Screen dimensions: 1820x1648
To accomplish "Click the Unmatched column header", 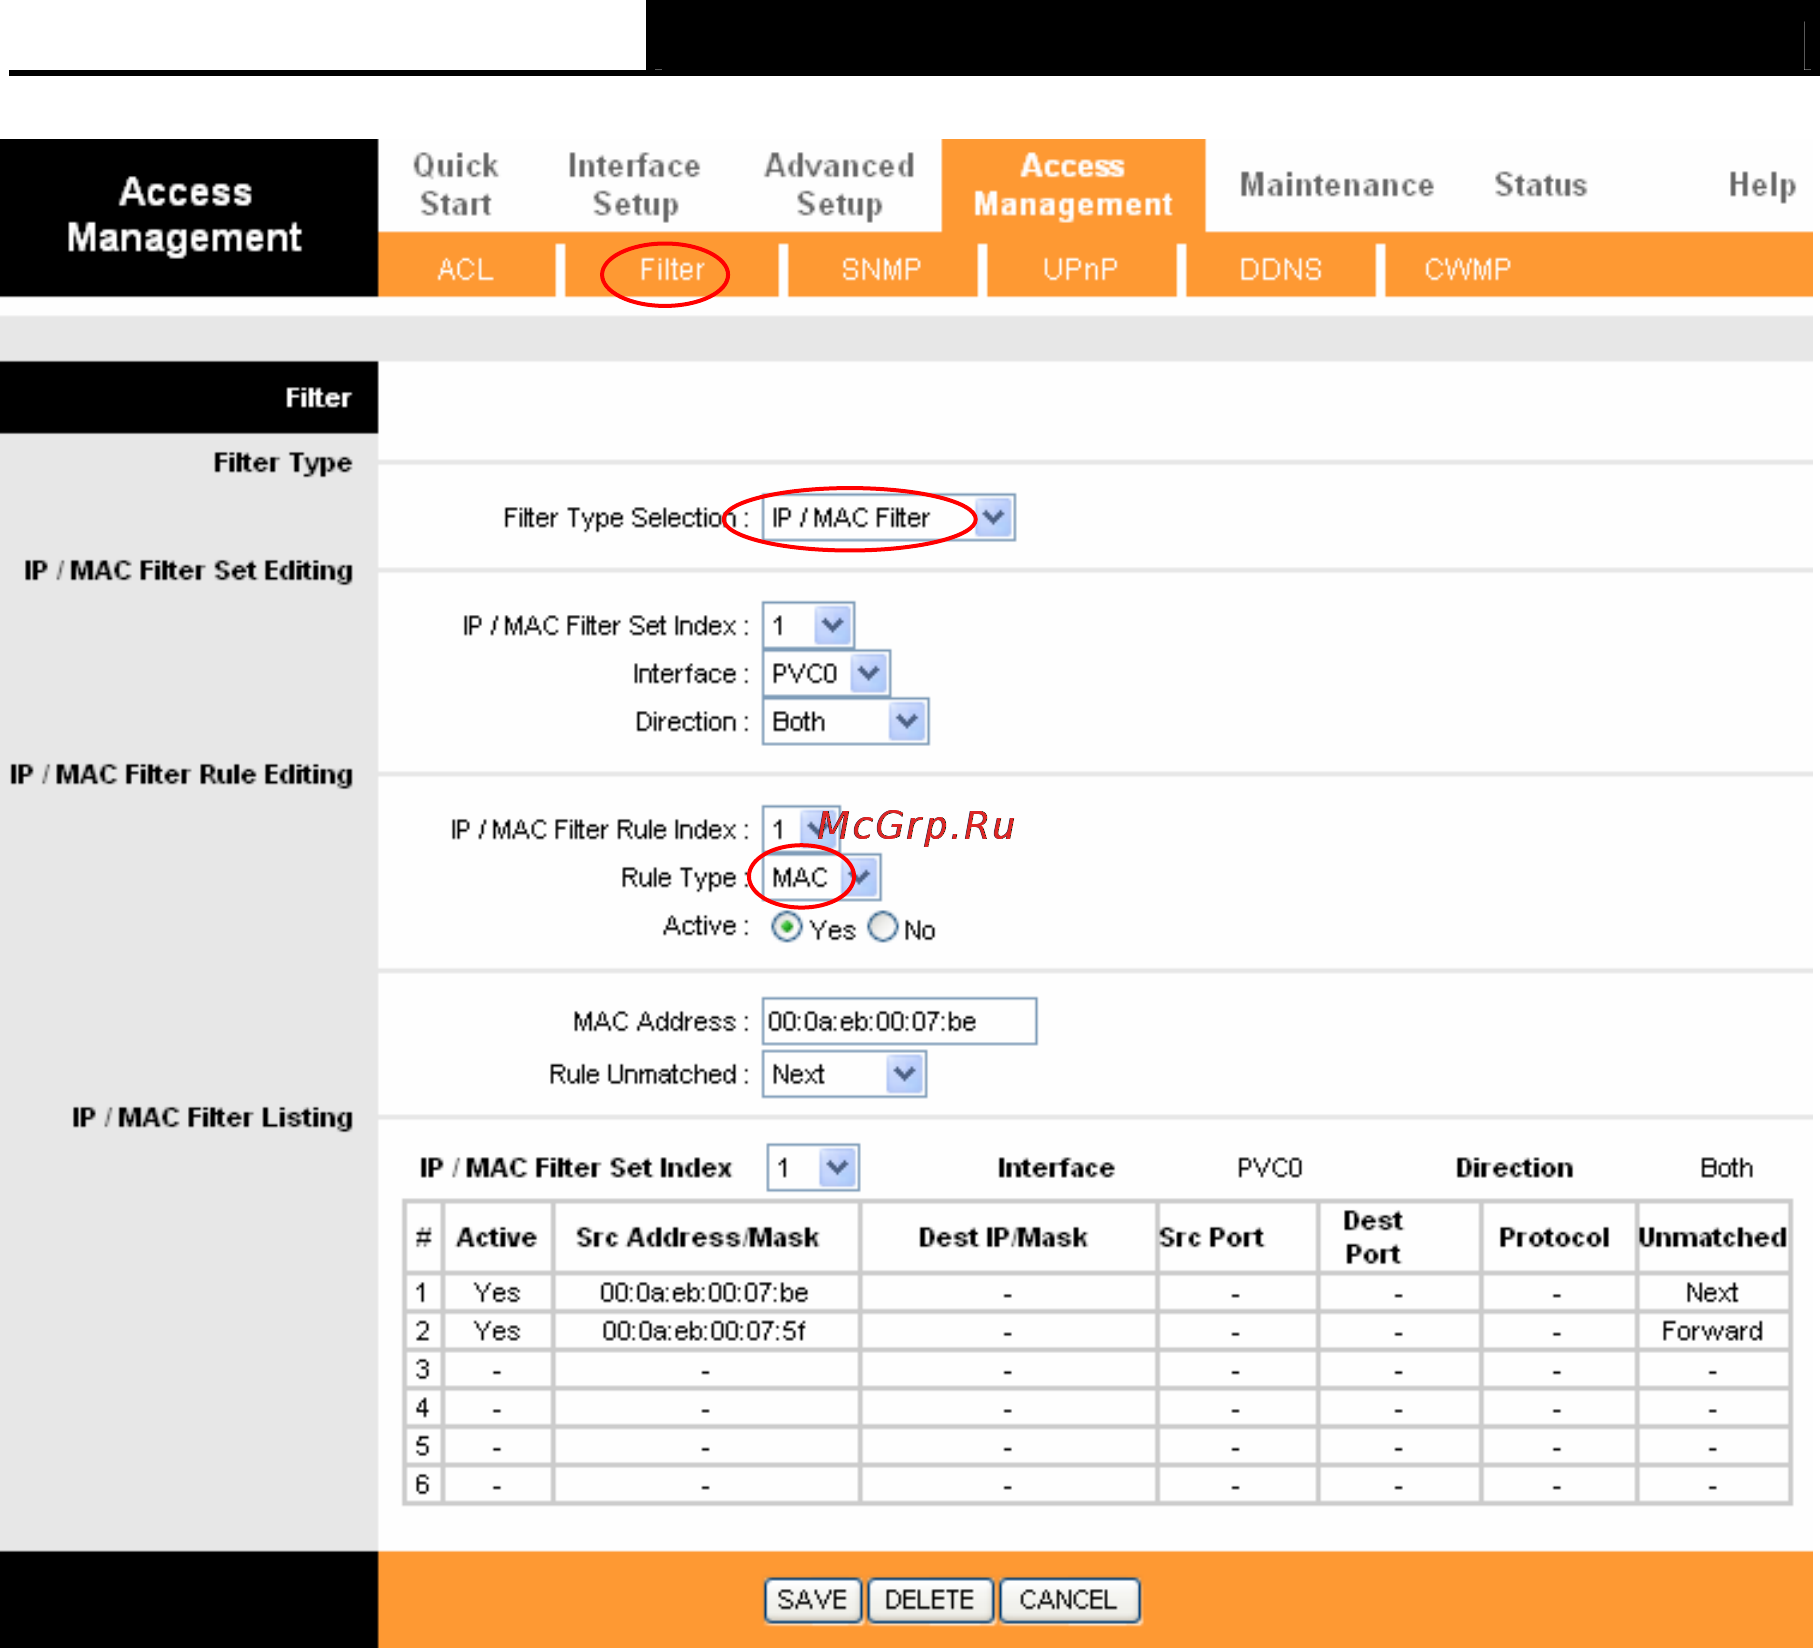I will 1712,1238.
